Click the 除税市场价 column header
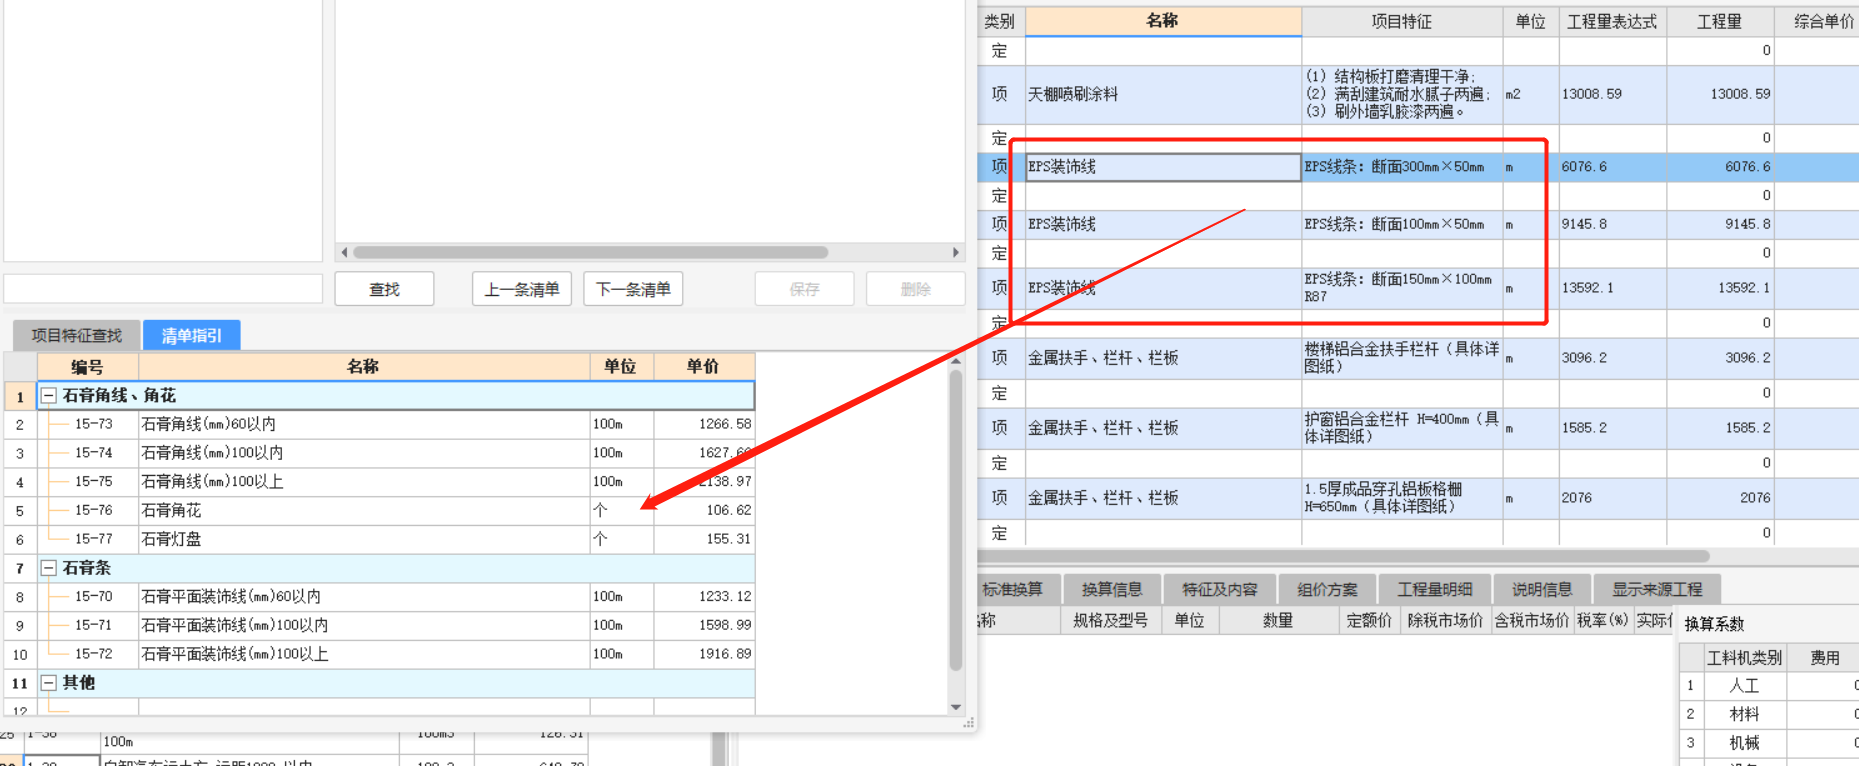Viewport: 1859px width, 766px height. pos(1445,621)
